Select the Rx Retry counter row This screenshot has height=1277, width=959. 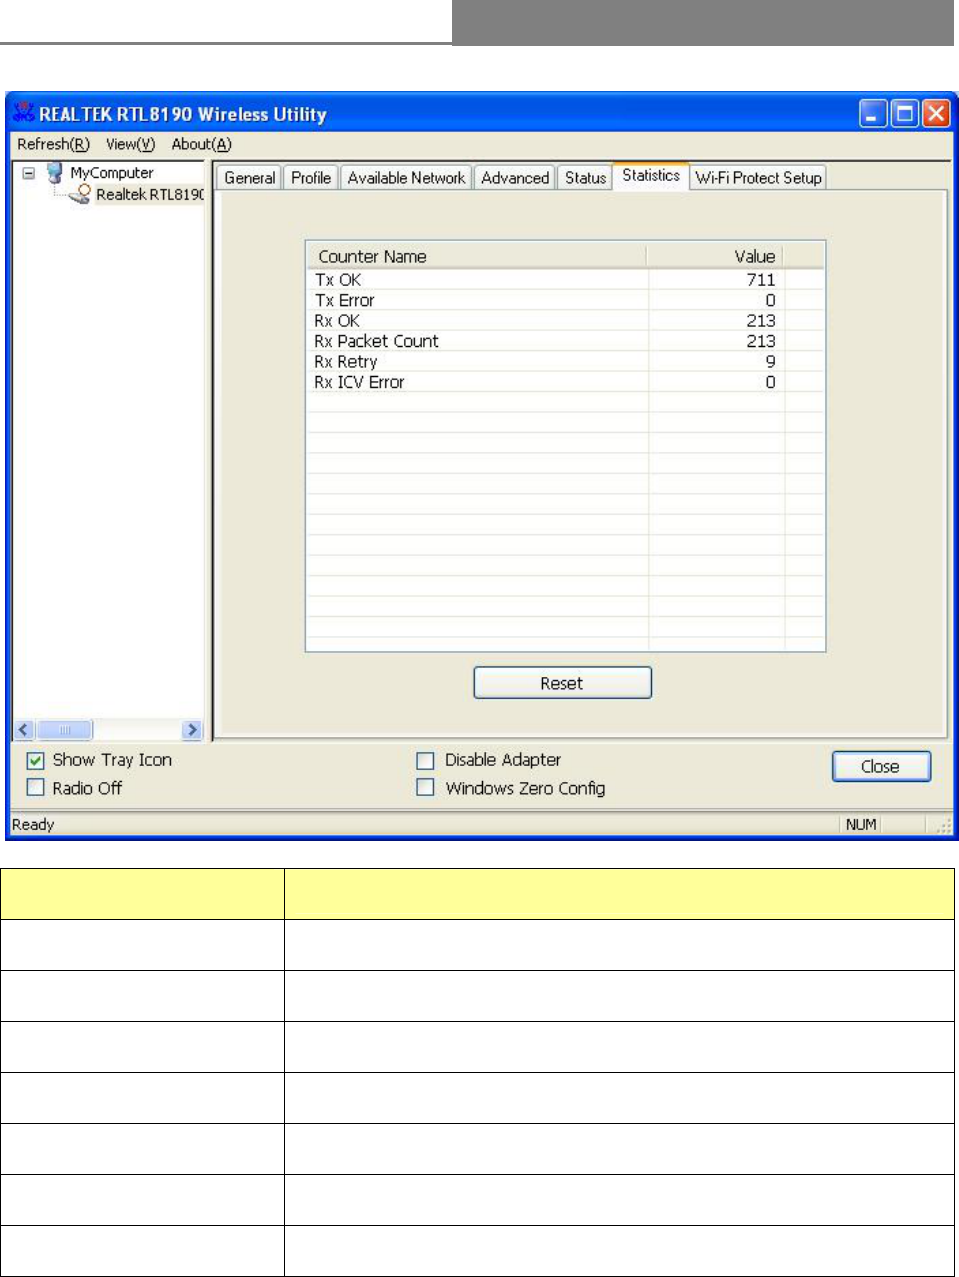tap(565, 362)
